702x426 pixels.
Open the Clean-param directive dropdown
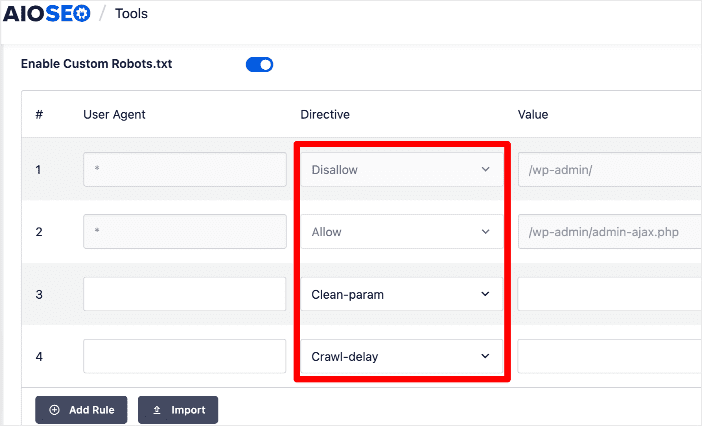(402, 294)
